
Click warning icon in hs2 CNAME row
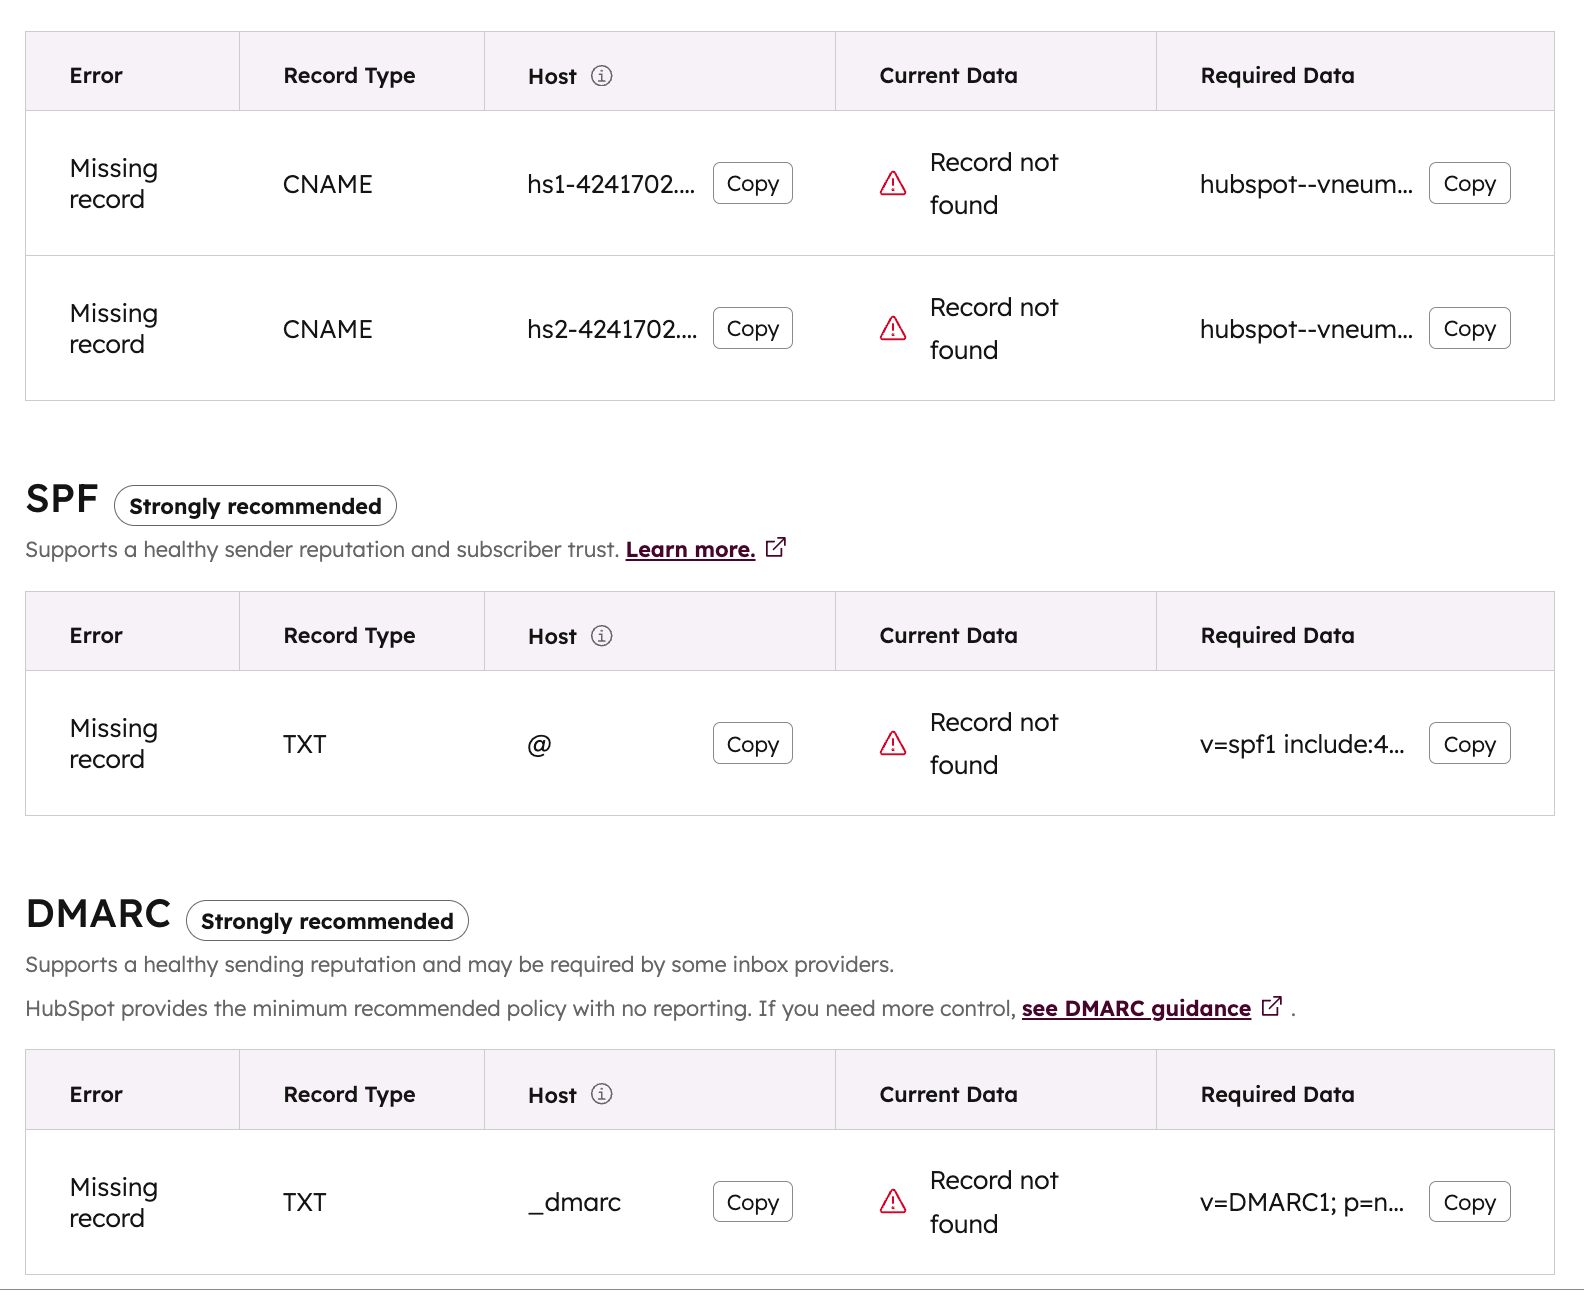click(x=893, y=329)
